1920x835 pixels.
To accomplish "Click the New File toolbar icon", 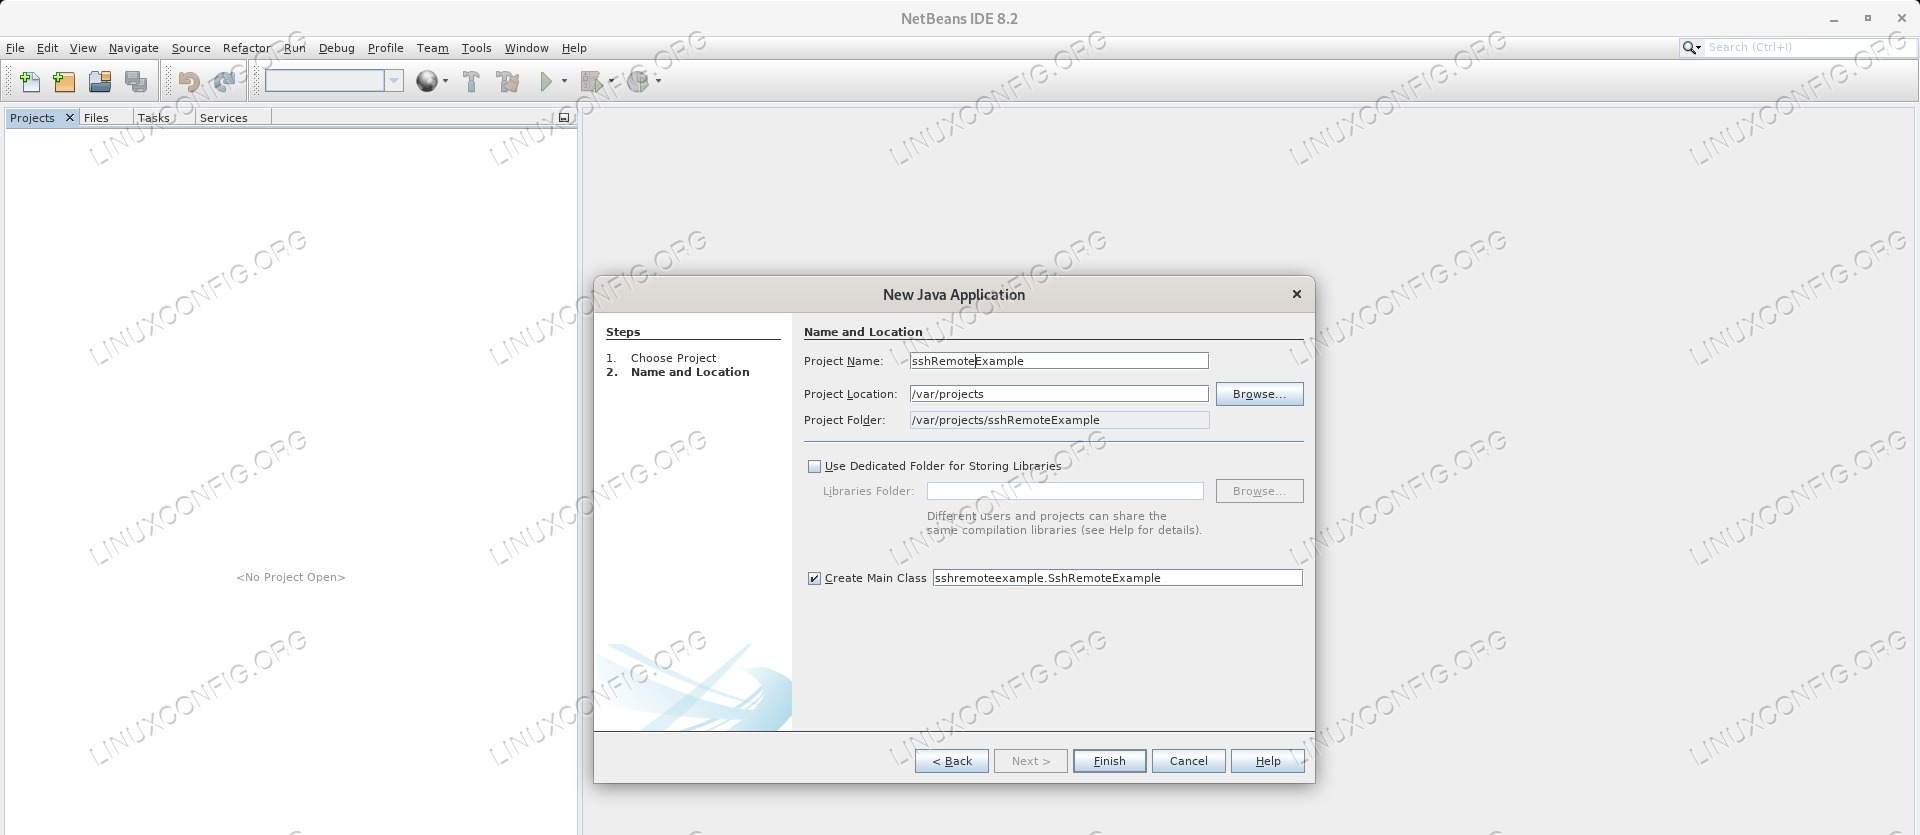I will [30, 81].
